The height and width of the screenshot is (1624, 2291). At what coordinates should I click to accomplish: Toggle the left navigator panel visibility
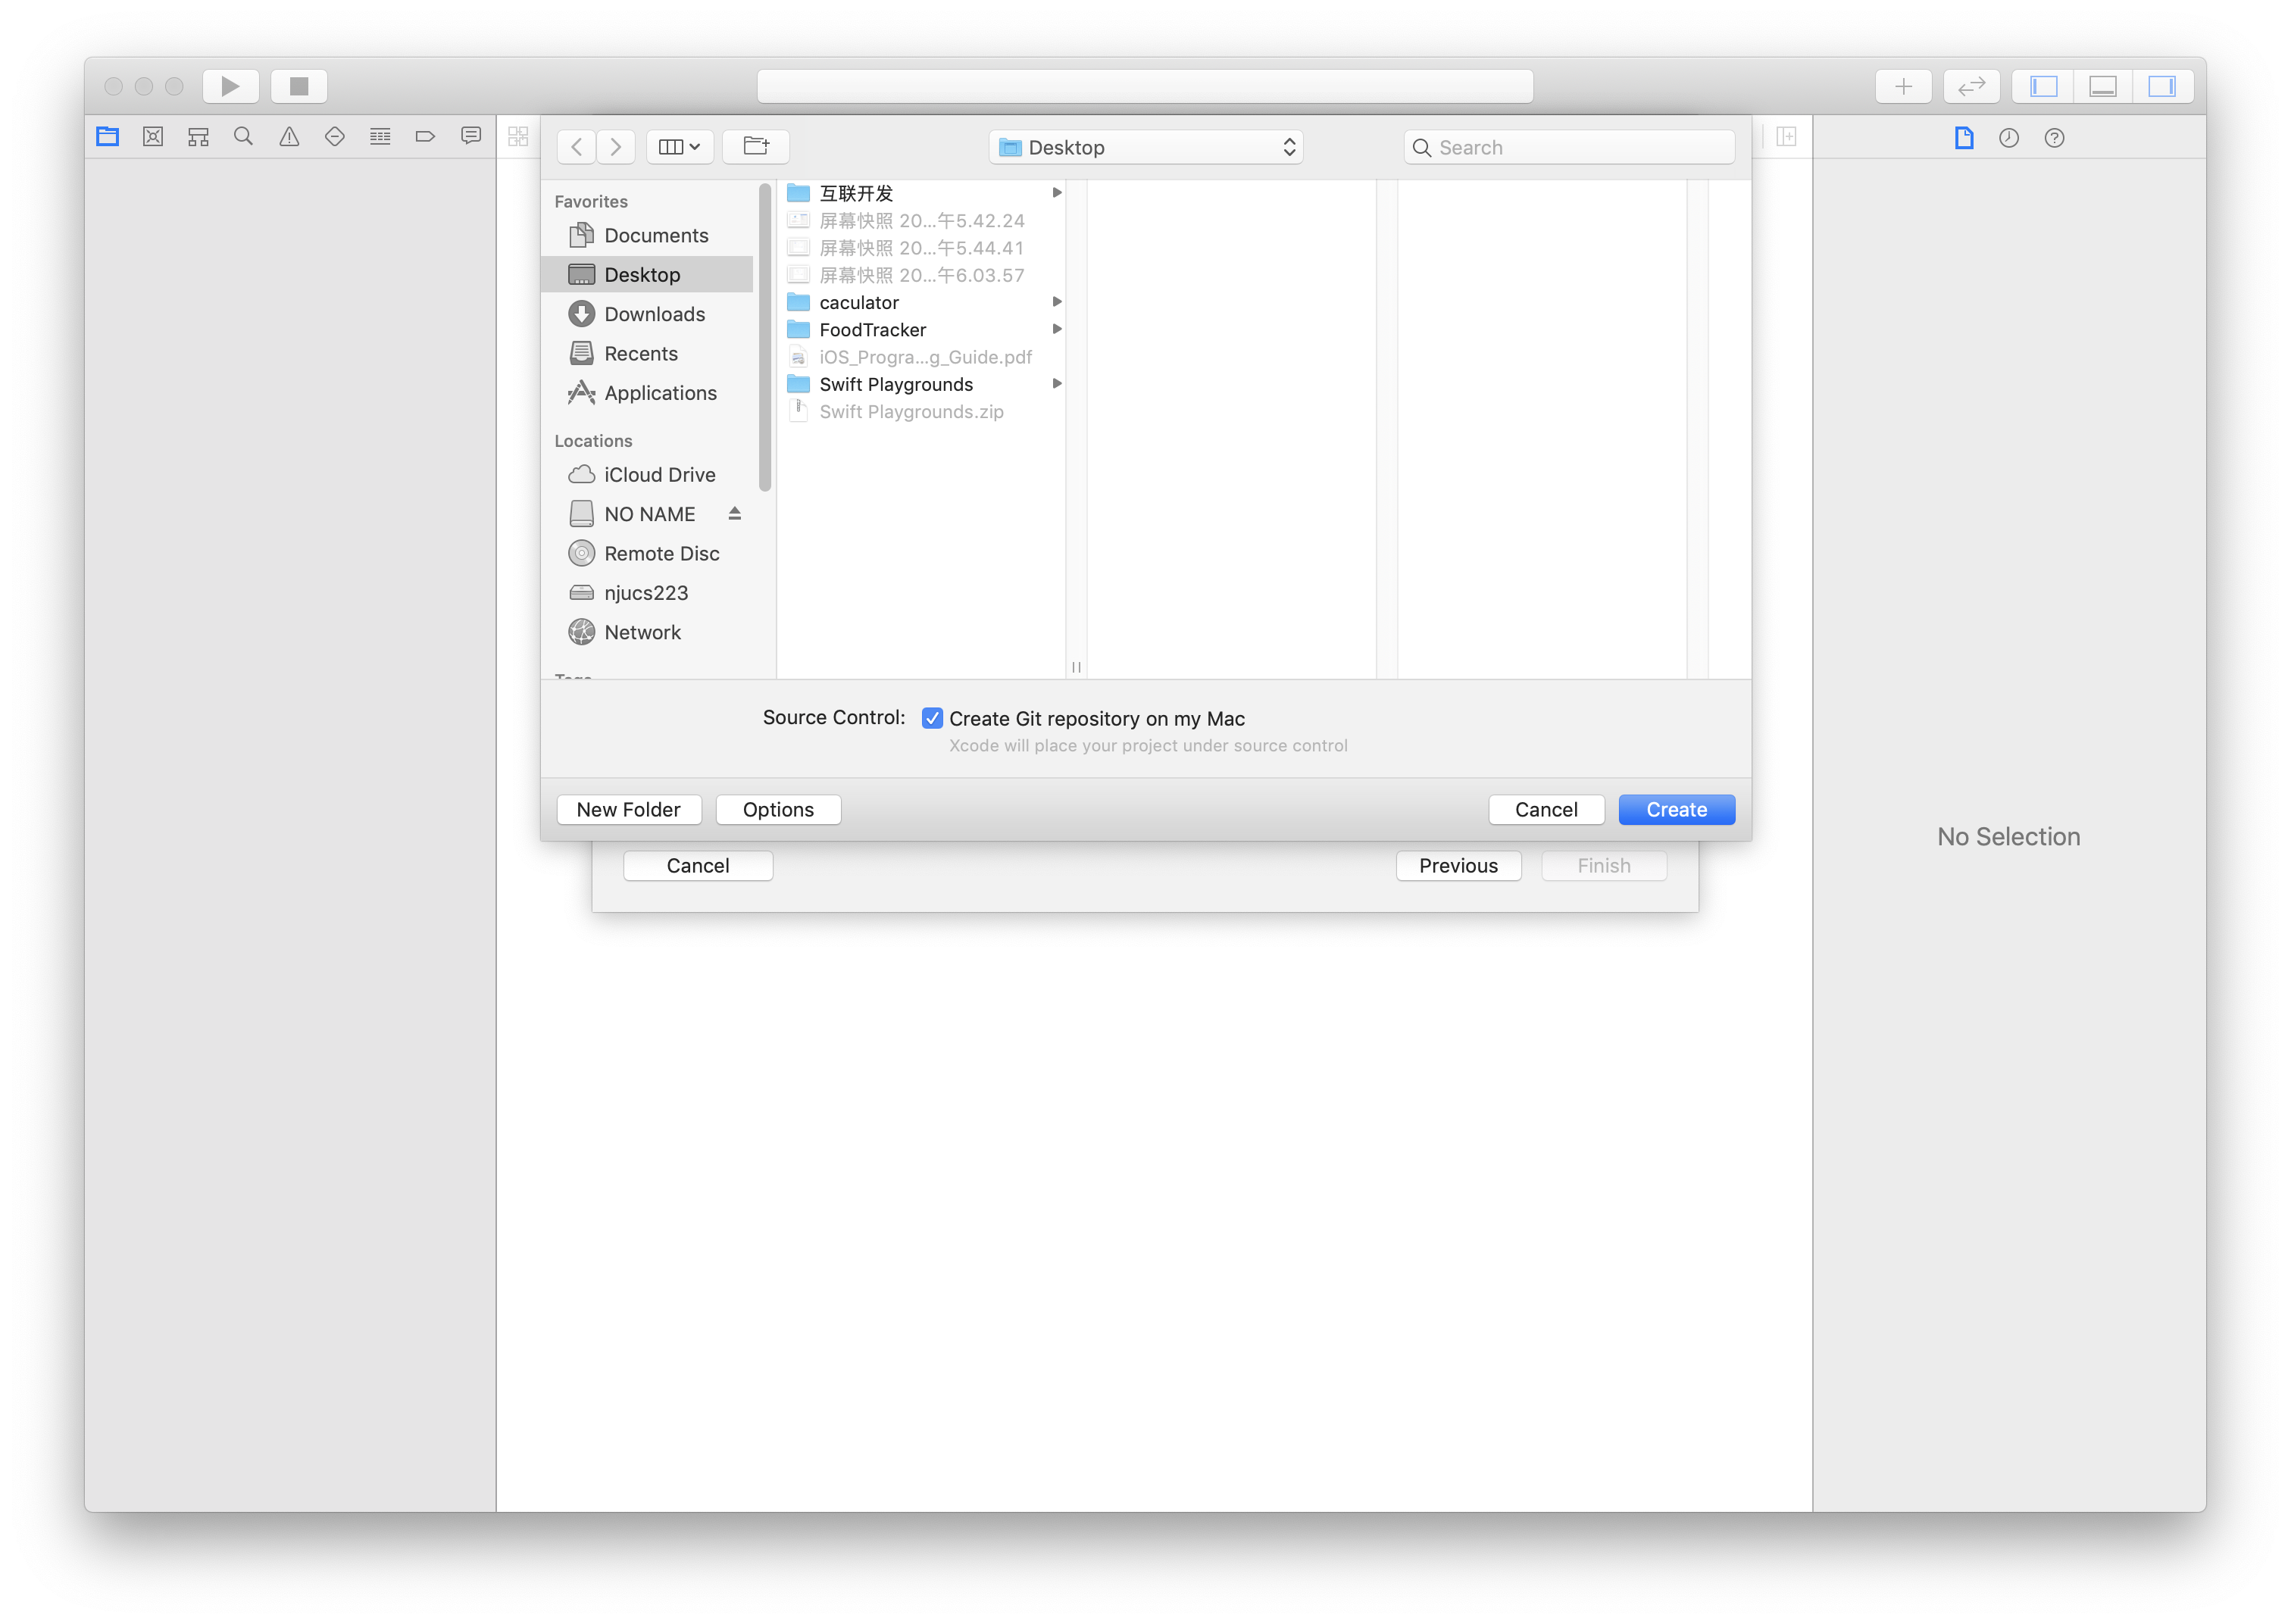[x=2043, y=86]
